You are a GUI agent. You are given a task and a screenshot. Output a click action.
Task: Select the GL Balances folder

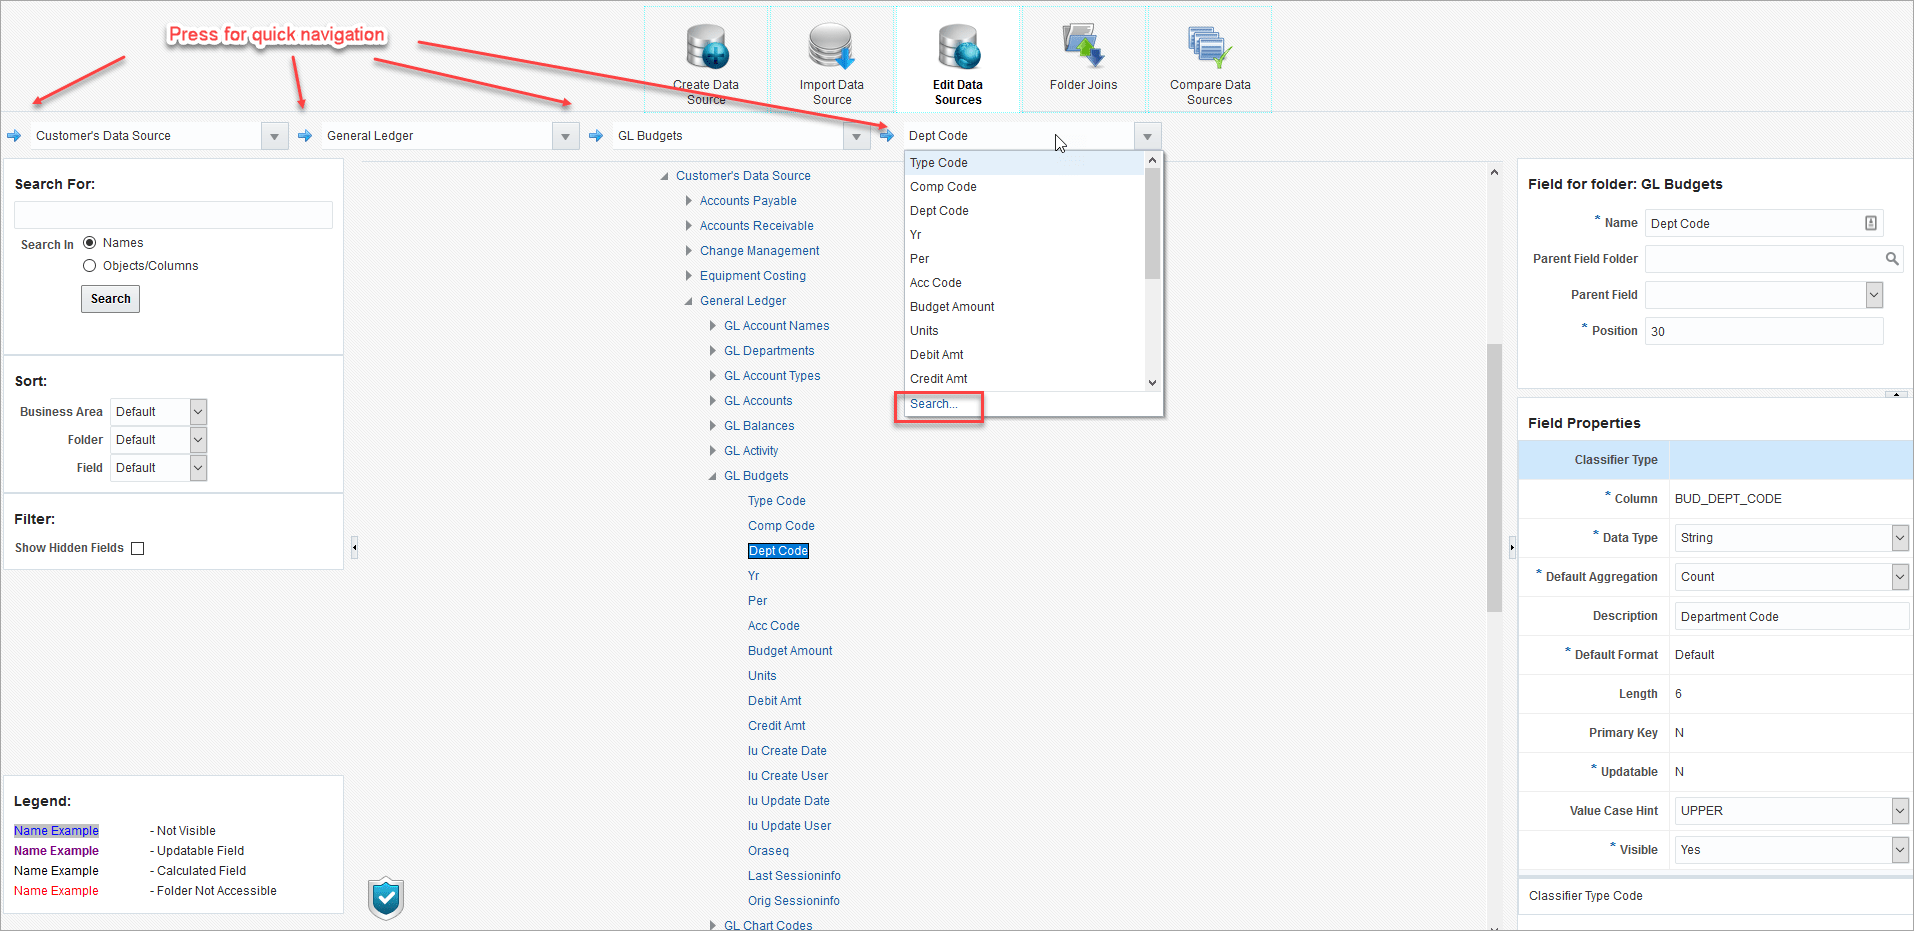point(759,426)
